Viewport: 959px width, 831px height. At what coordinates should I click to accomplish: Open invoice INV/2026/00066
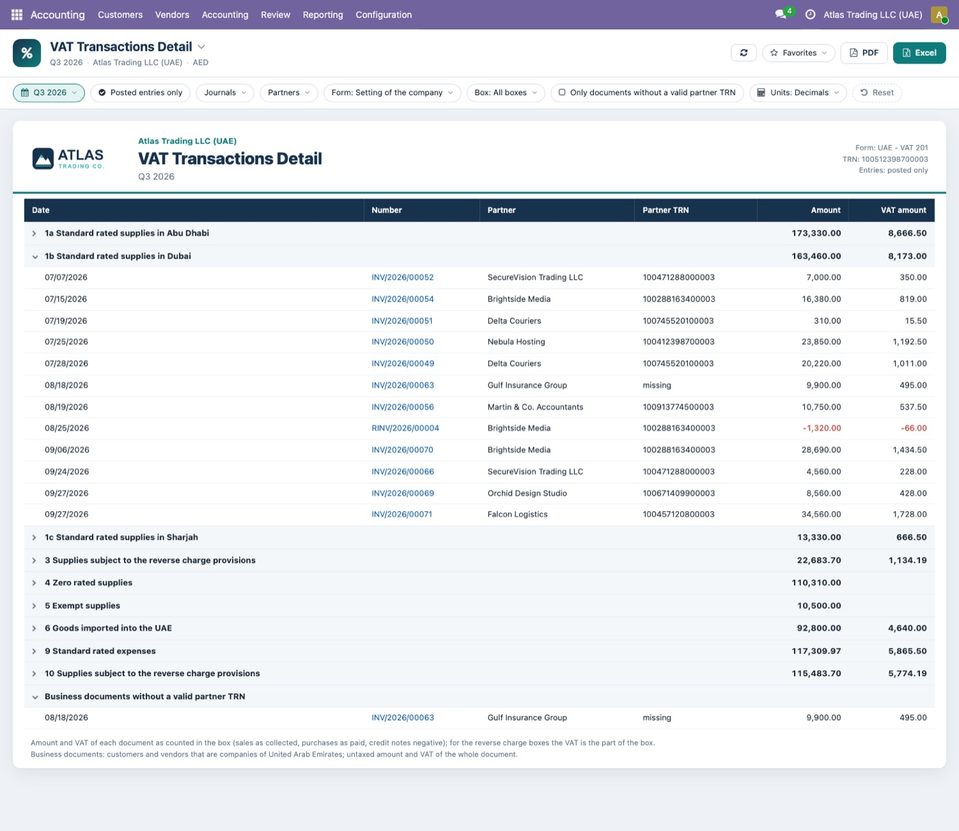click(402, 471)
